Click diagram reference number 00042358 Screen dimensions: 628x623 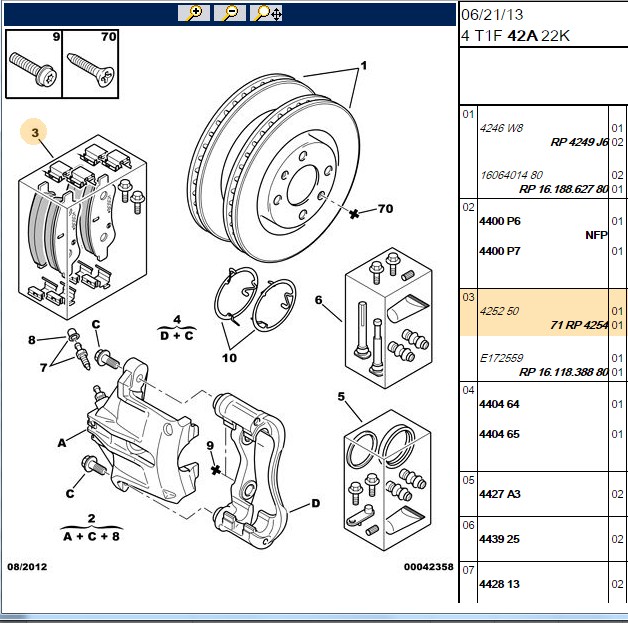pos(429,567)
